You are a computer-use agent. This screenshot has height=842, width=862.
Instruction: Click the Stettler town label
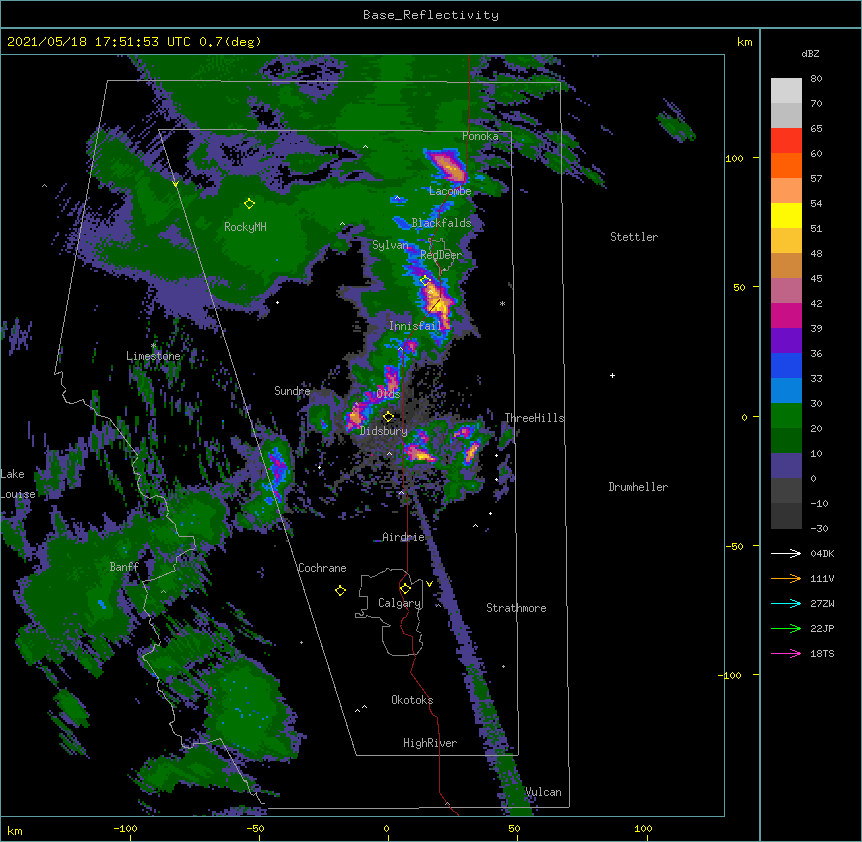[x=634, y=237]
